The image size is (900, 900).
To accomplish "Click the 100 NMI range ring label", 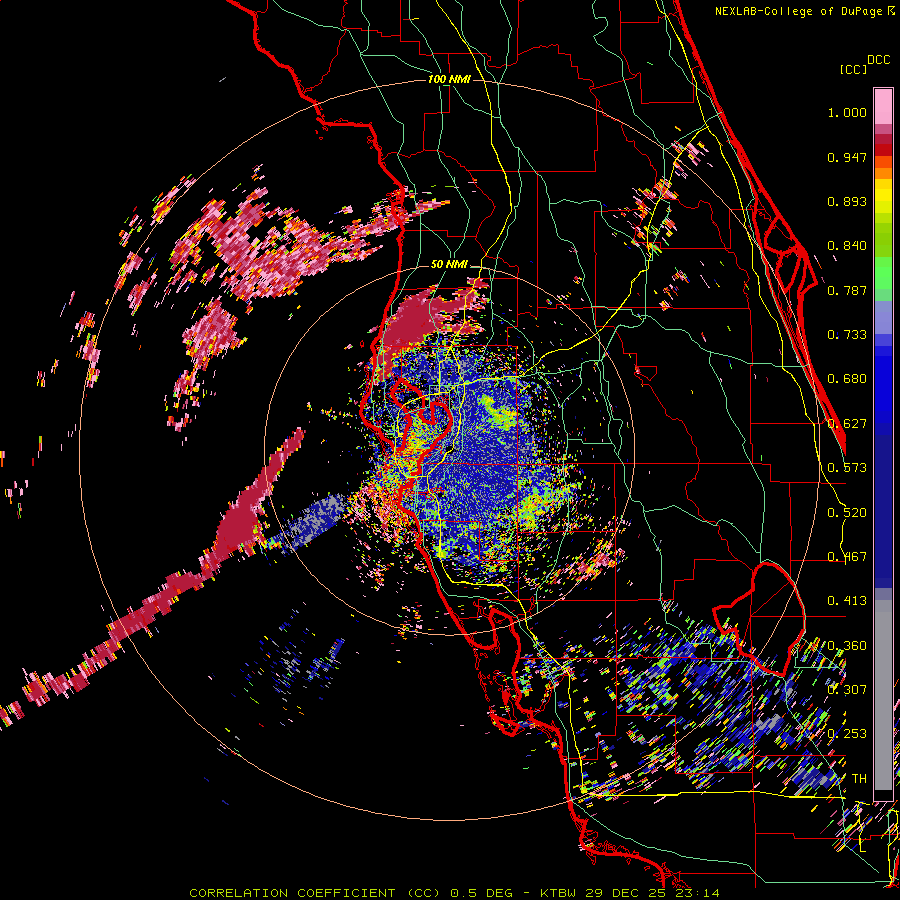I will click(x=449, y=79).
